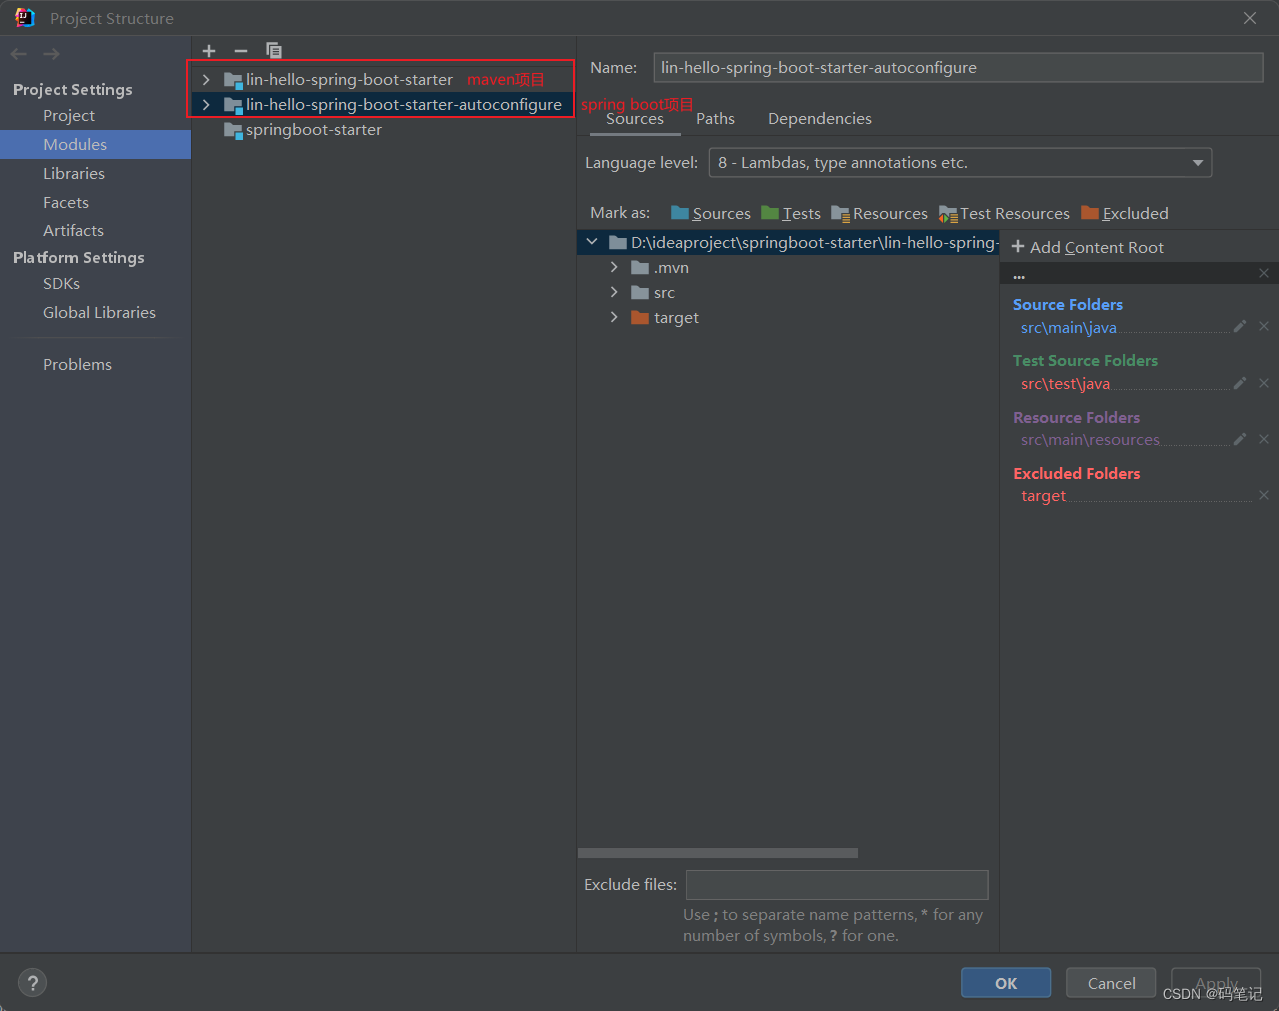
Task: Expand lin-hello-spring-boot-starter-autoconfigure module
Action: (x=206, y=104)
